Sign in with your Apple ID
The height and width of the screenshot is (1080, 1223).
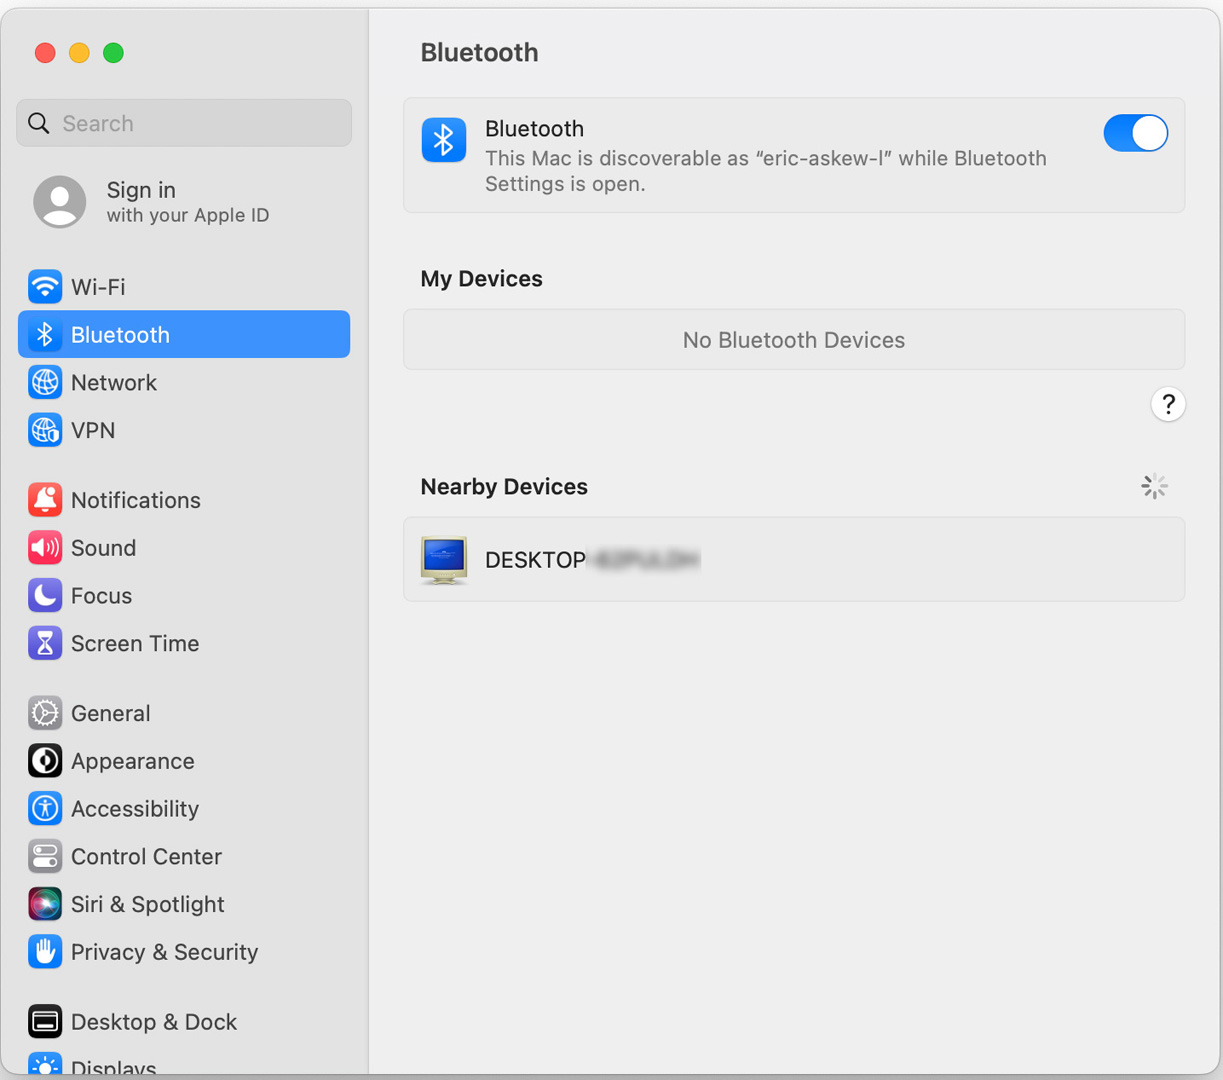(x=186, y=202)
